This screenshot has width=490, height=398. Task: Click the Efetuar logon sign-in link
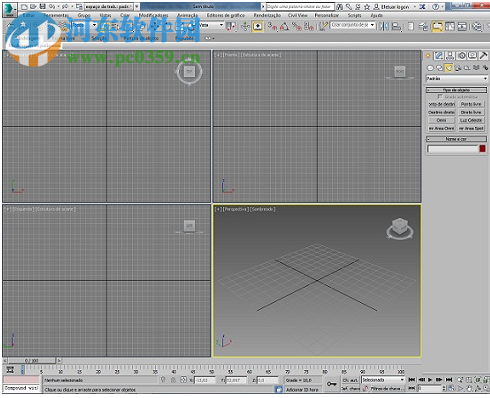[x=392, y=7]
